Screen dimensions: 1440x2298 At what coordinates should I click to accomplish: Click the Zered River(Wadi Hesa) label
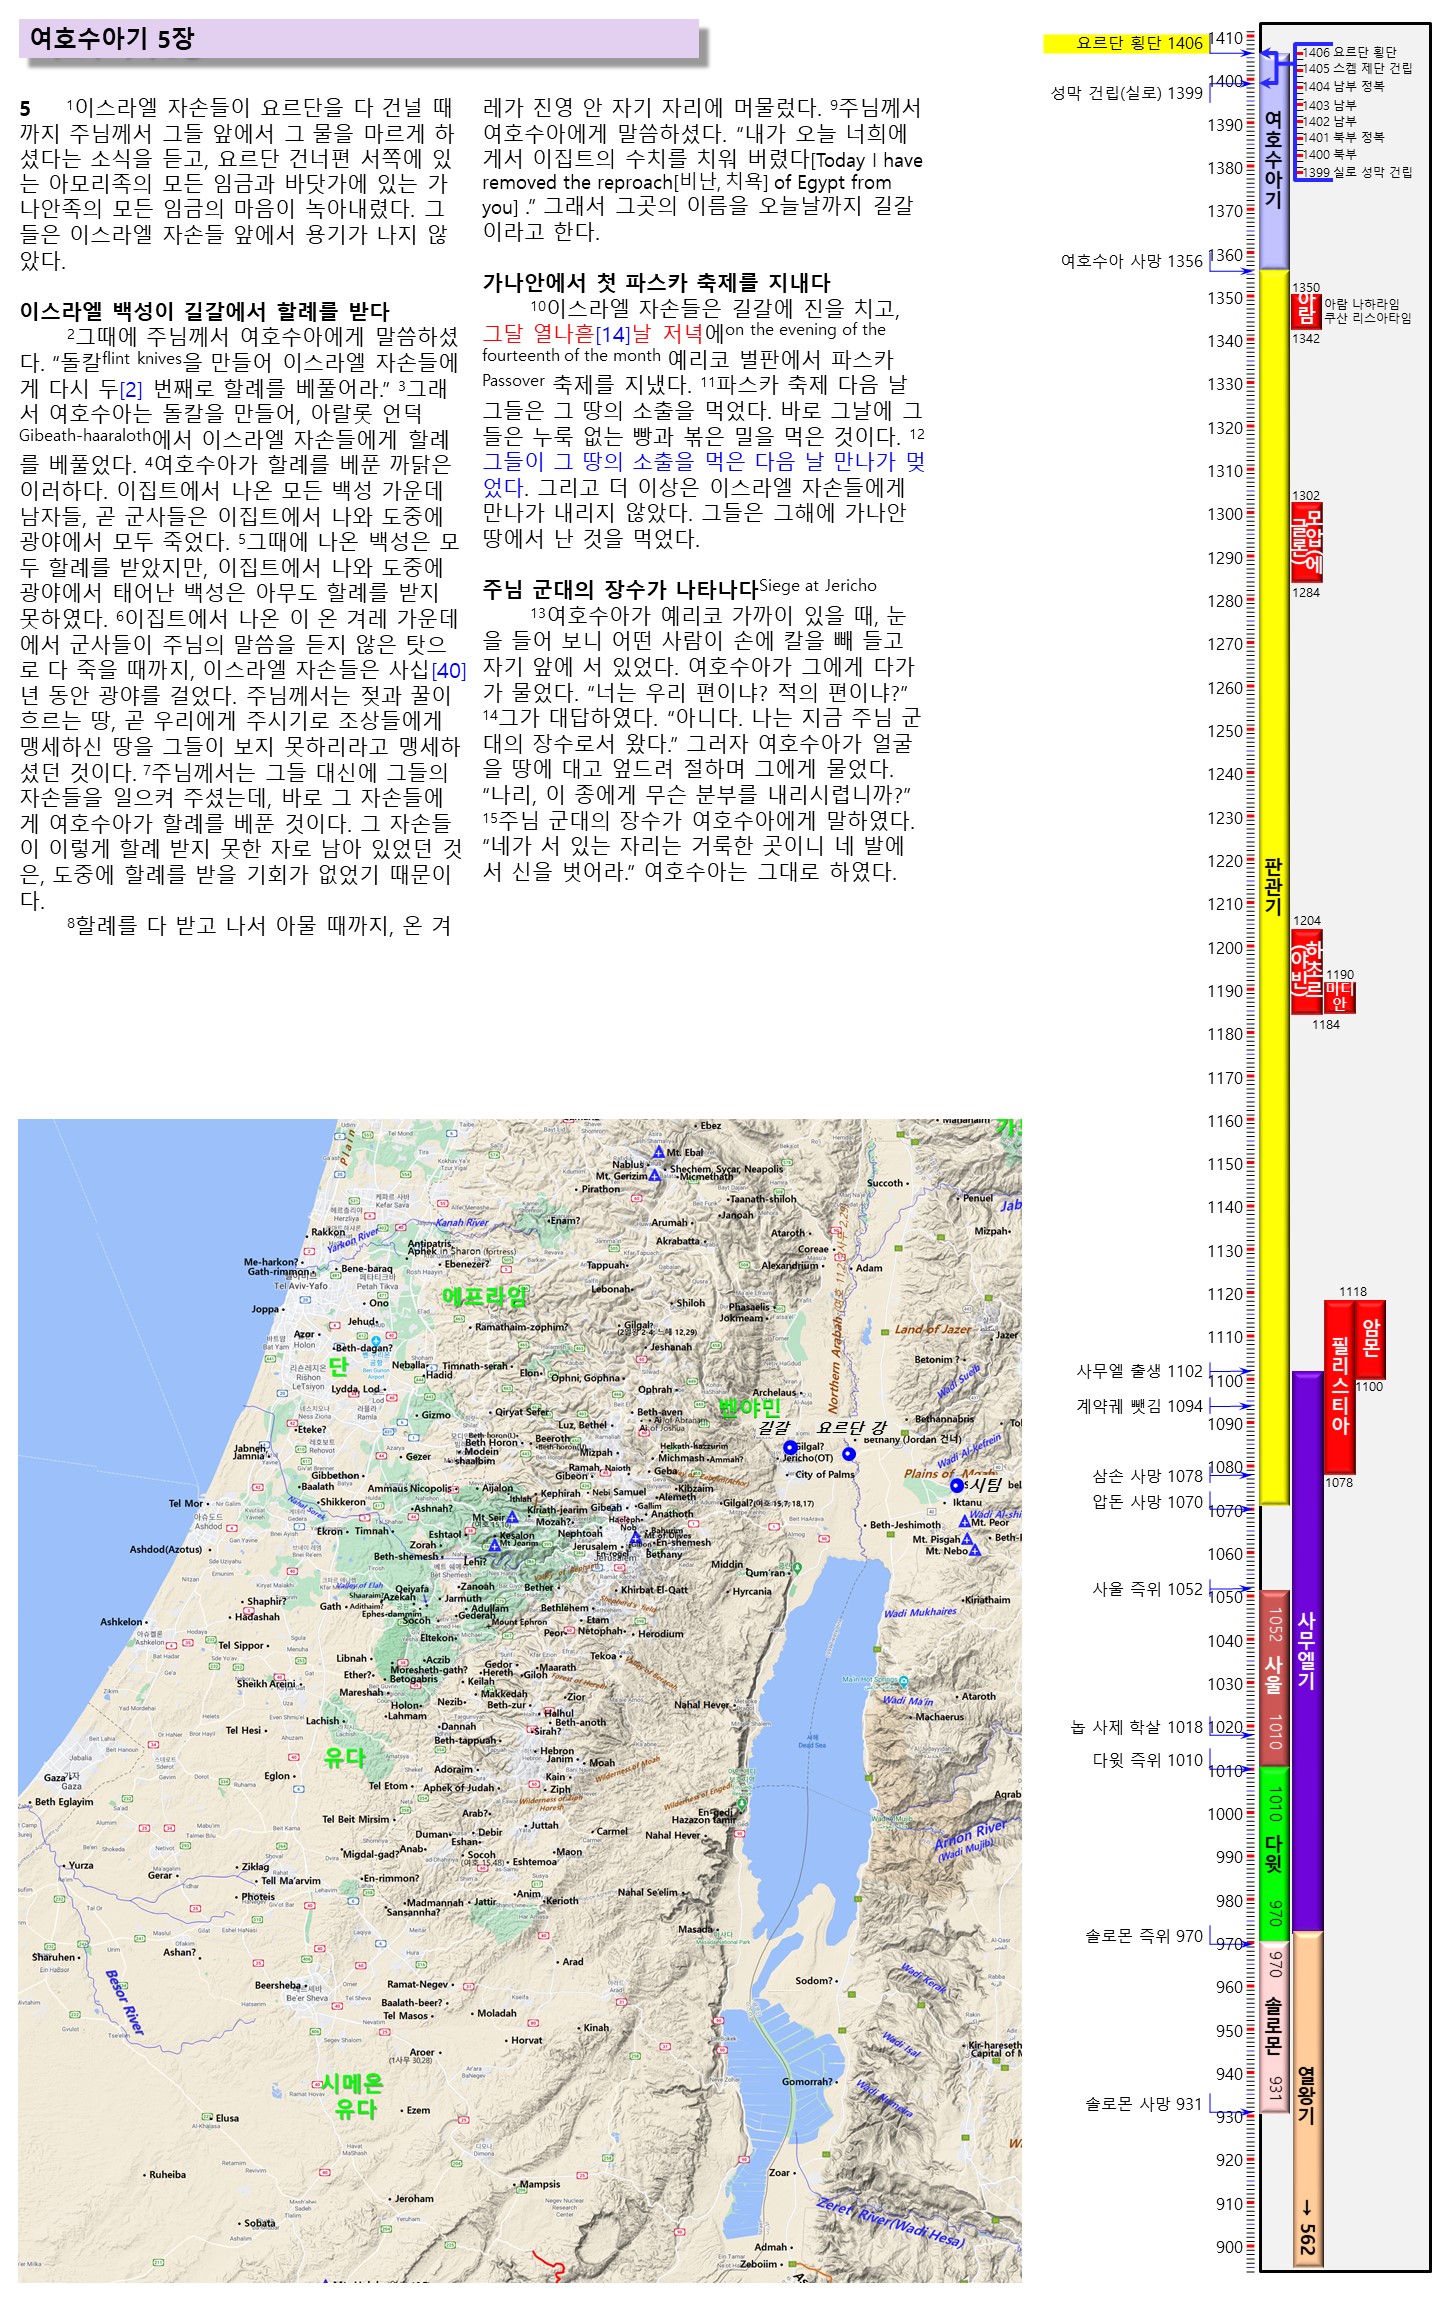(x=891, y=2222)
